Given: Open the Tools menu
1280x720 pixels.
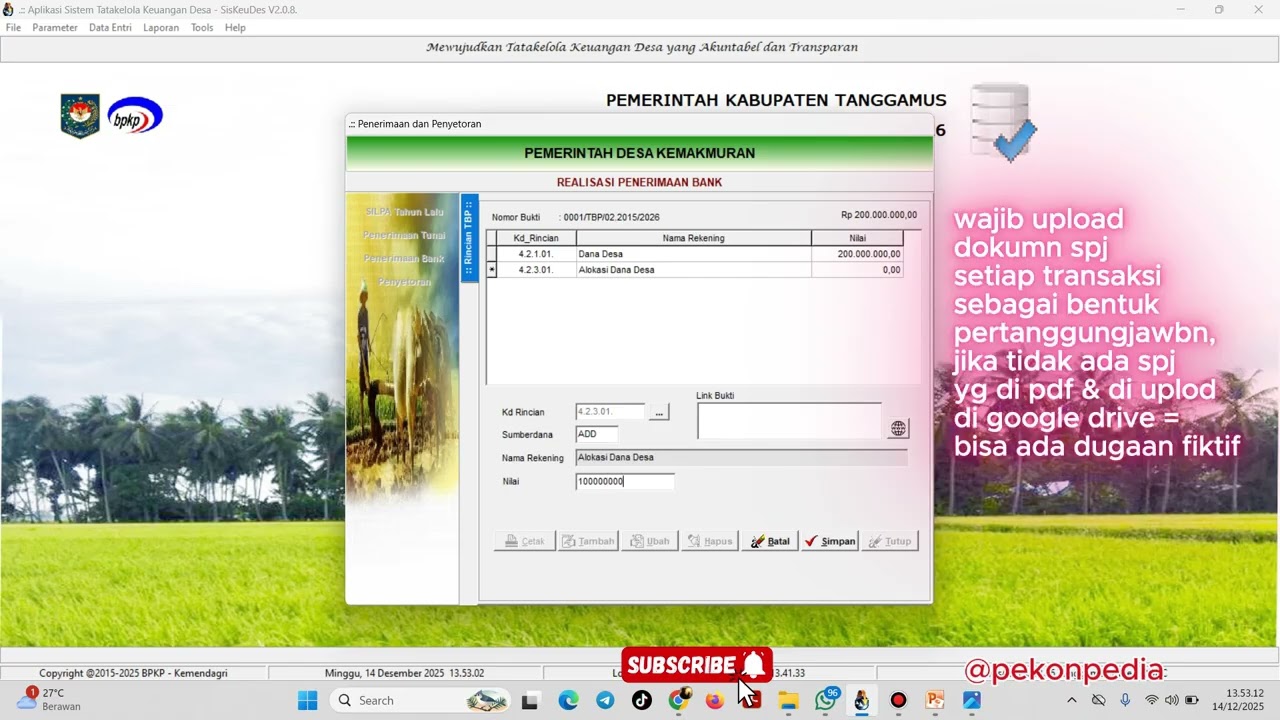Looking at the screenshot, I should pos(202,28).
